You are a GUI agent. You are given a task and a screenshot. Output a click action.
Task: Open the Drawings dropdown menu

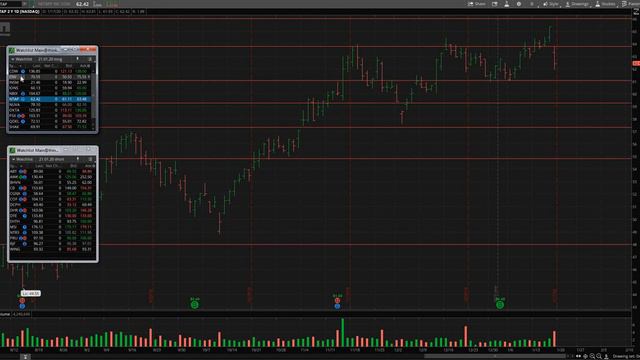pos(577,4)
